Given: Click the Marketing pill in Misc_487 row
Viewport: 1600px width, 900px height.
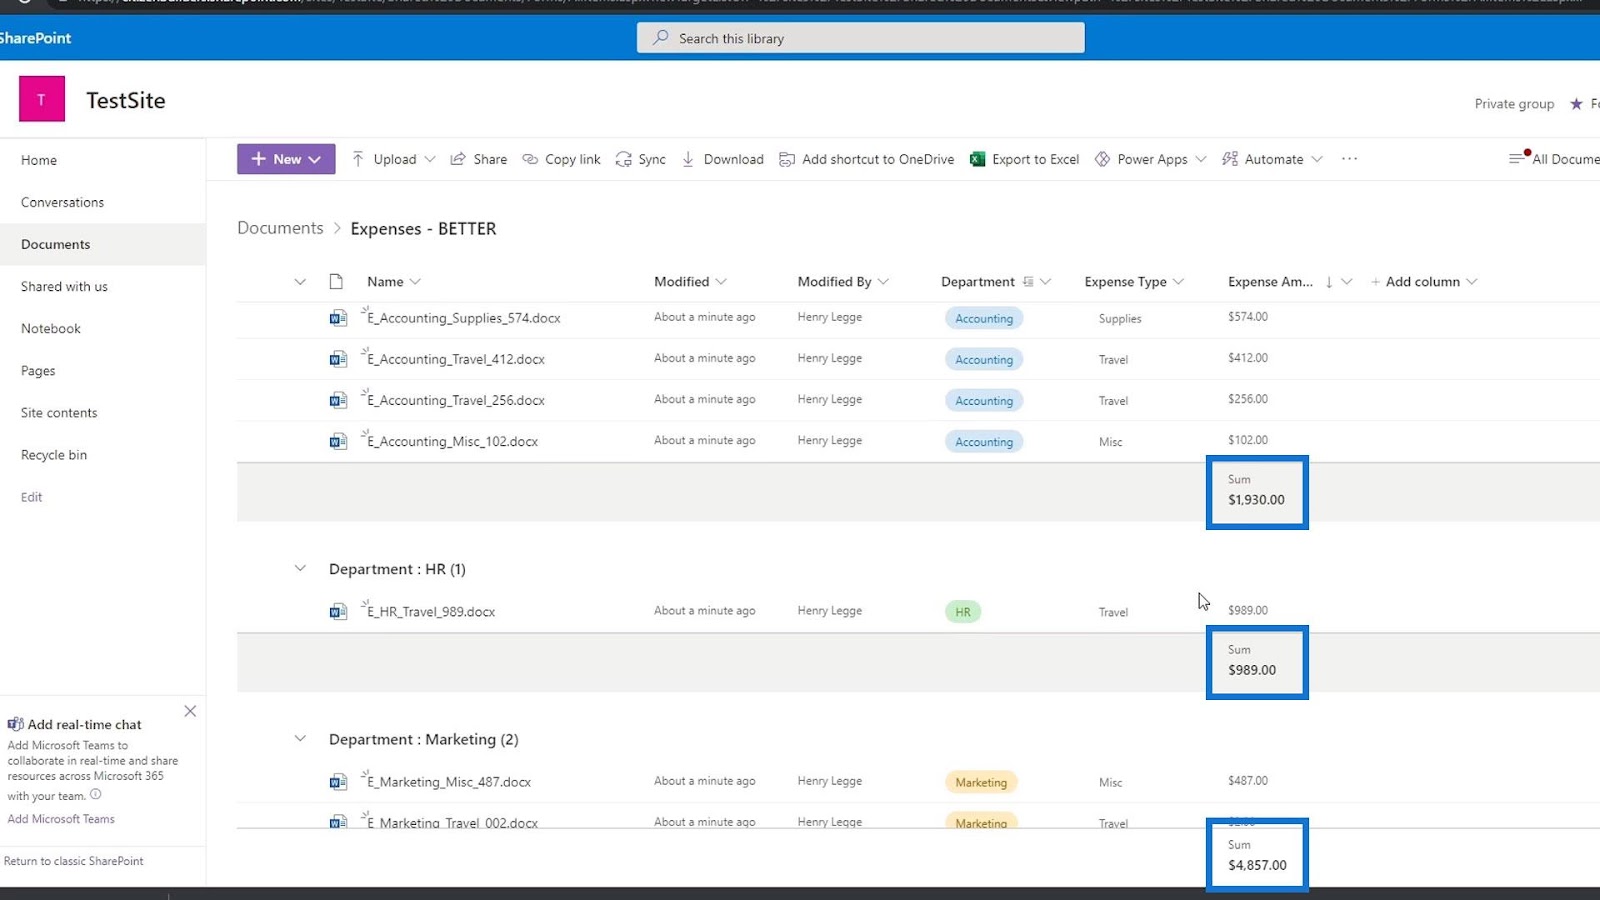Looking at the screenshot, I should point(981,782).
